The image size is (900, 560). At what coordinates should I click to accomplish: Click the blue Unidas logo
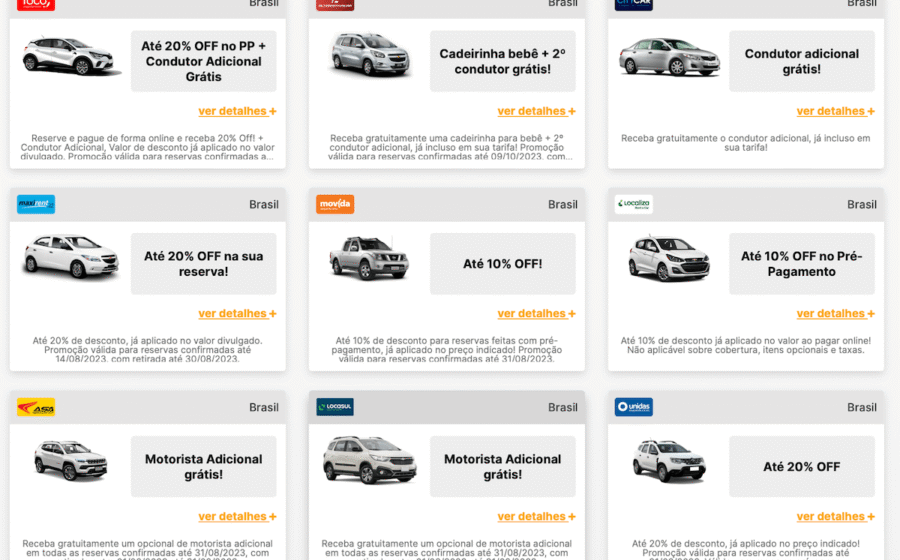[x=634, y=407]
